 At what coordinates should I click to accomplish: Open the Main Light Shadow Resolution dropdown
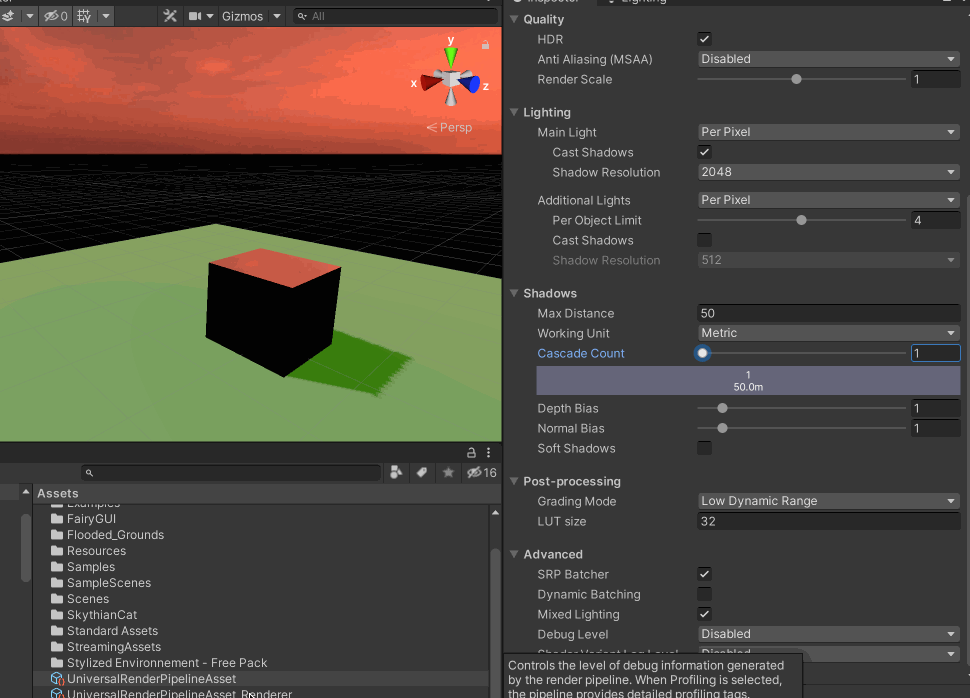[x=828, y=172]
